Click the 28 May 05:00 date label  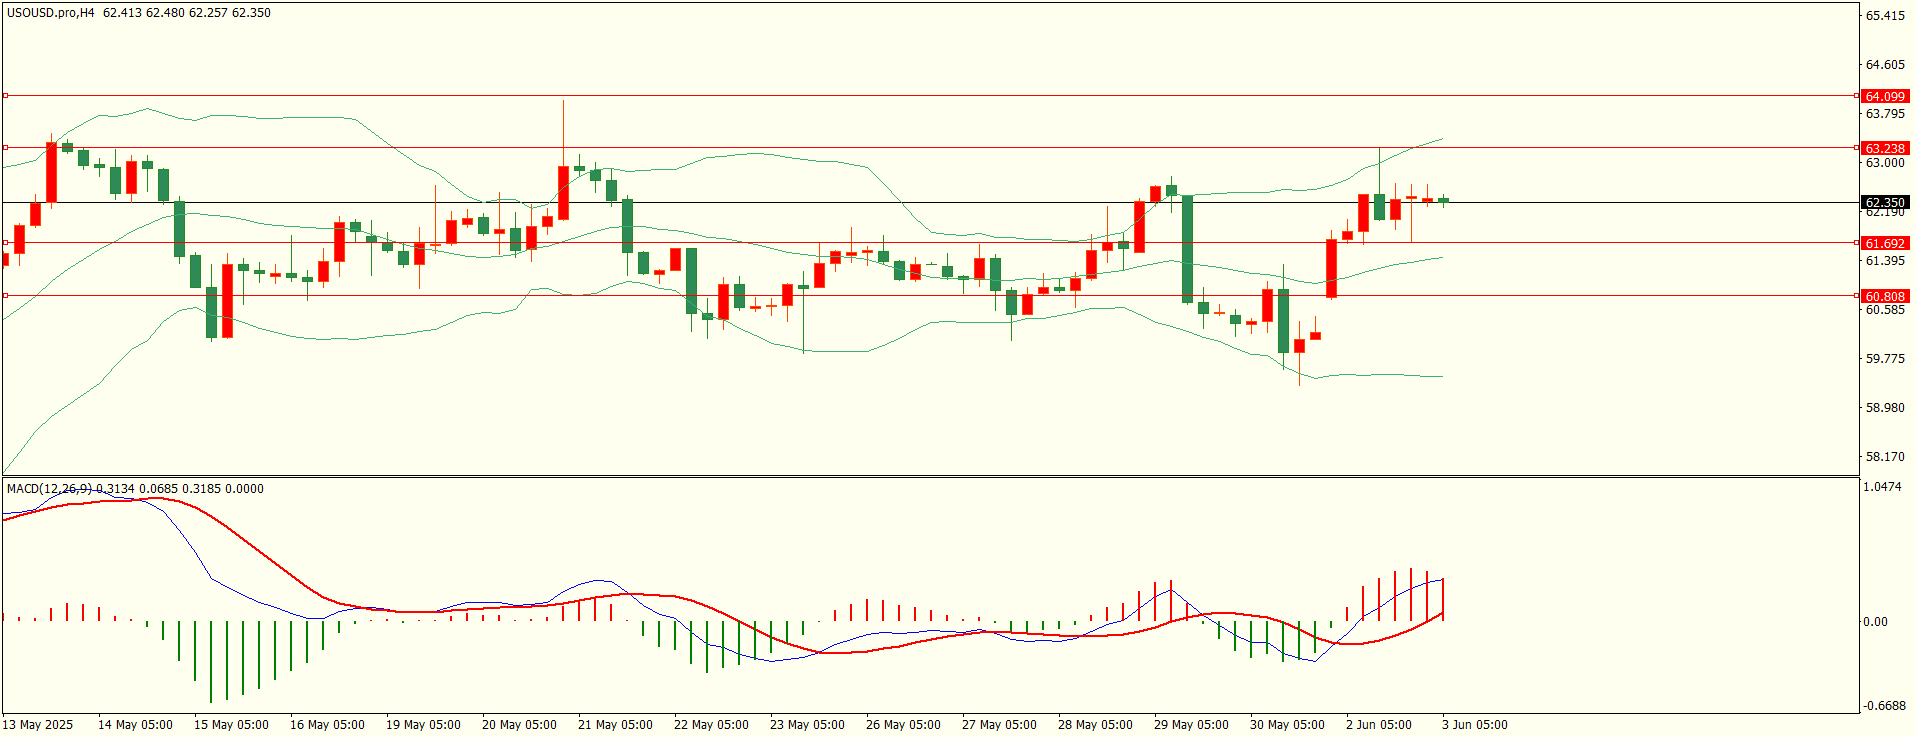pyautogui.click(x=1095, y=725)
